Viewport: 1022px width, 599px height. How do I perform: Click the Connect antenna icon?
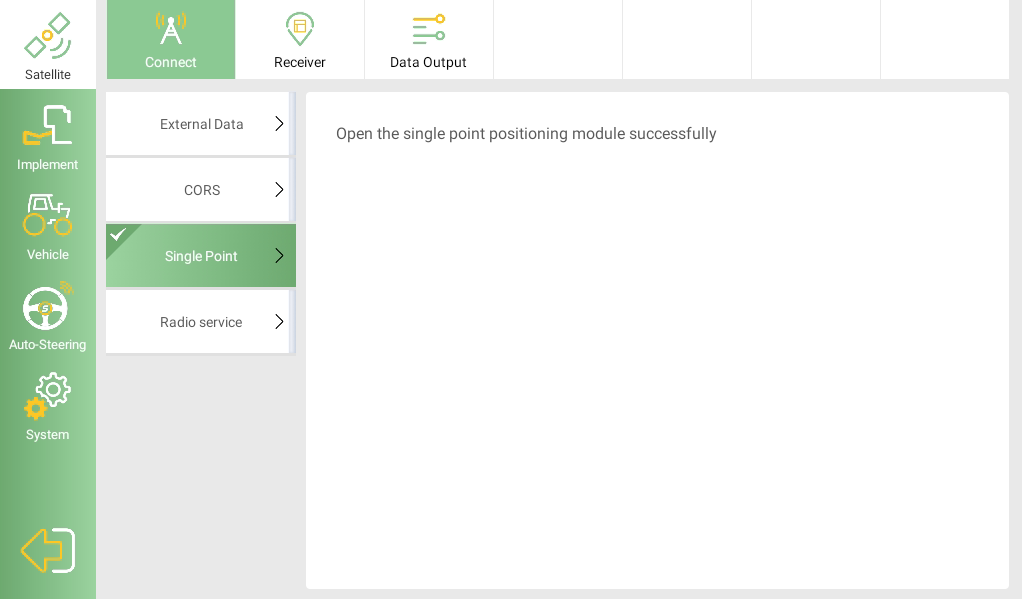171,28
